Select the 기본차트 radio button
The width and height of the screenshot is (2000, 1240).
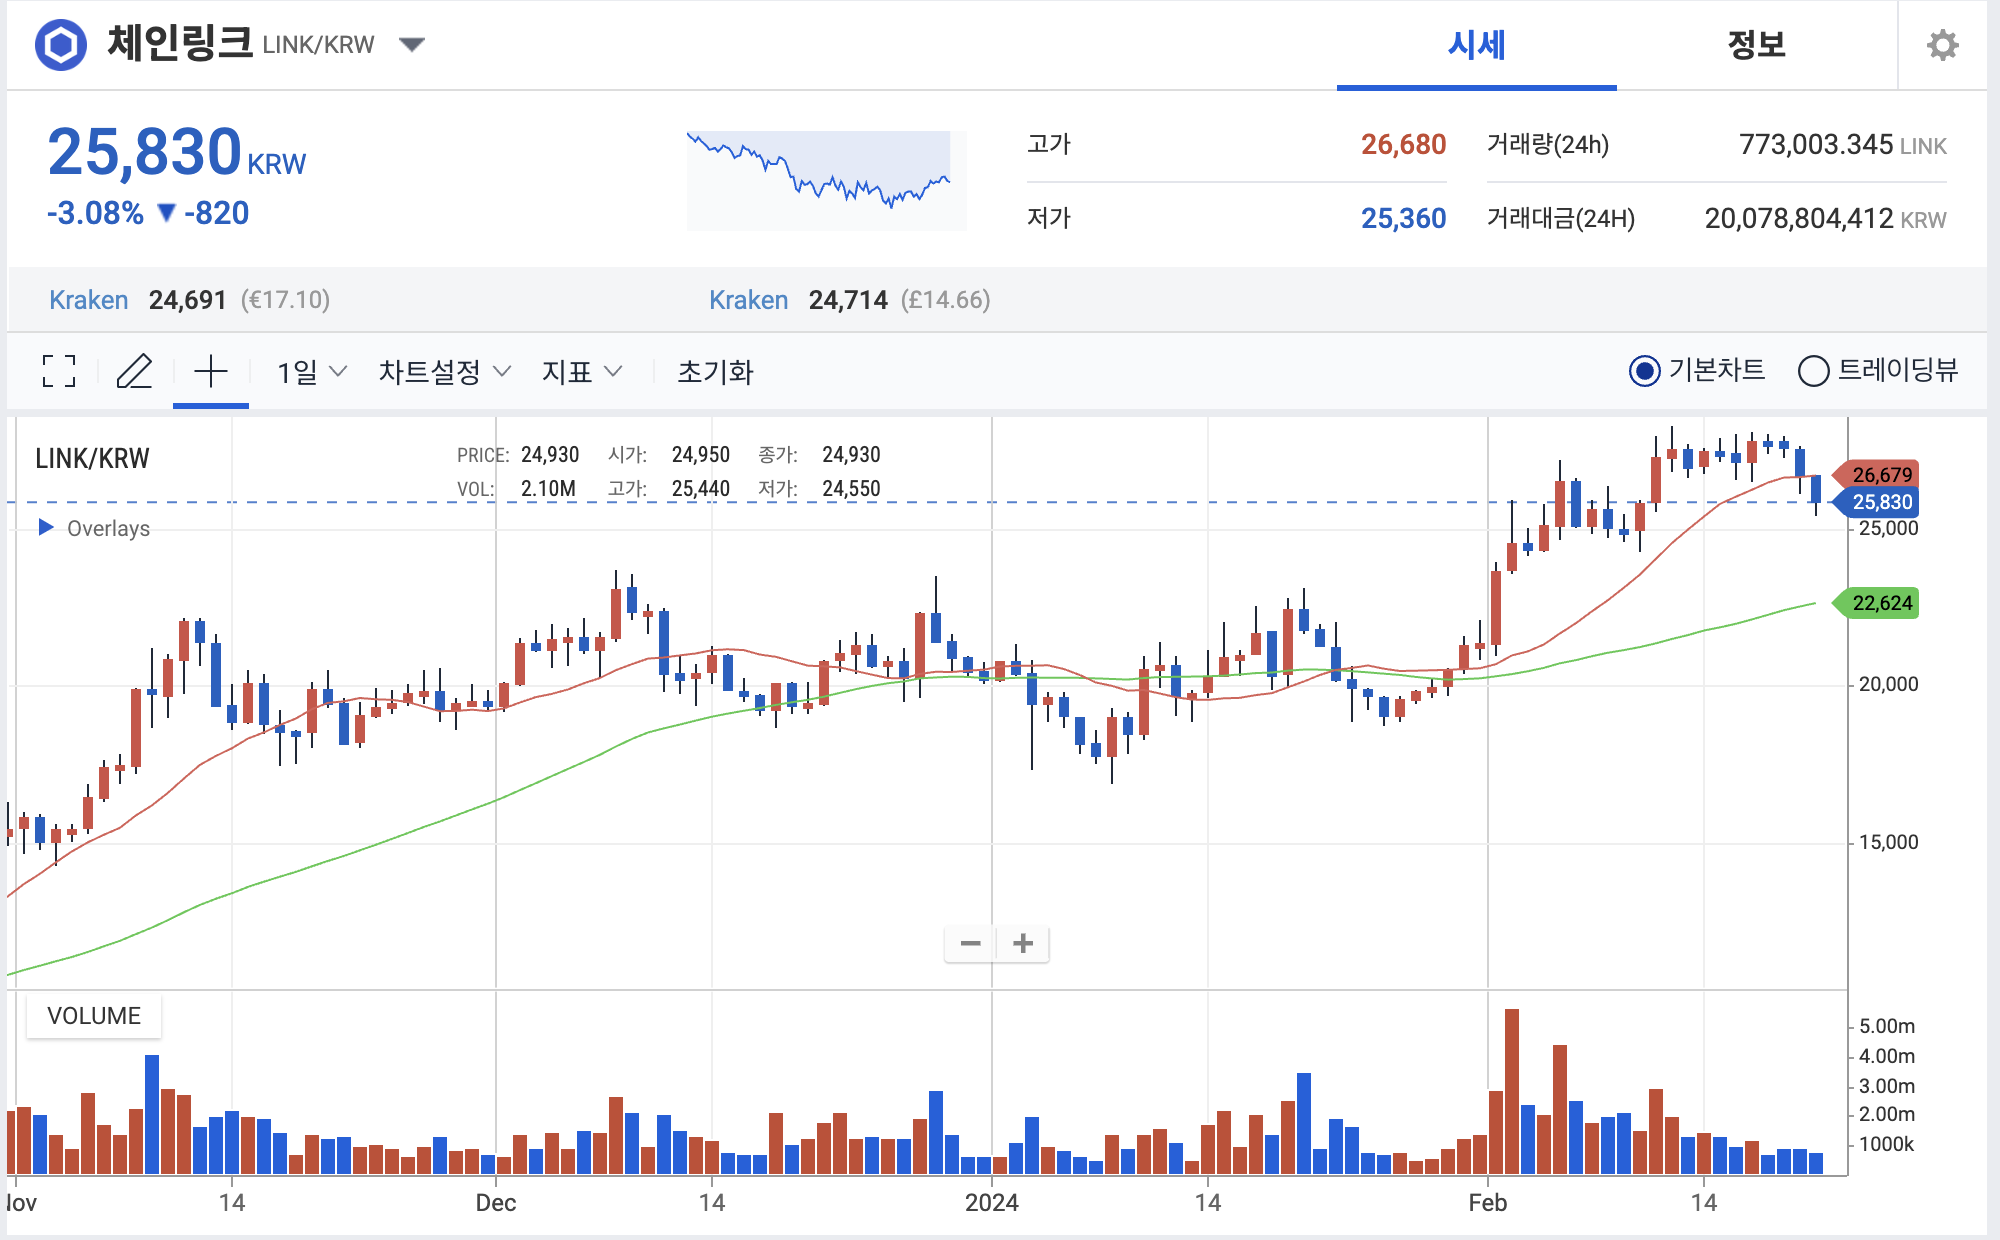[x=1644, y=371]
